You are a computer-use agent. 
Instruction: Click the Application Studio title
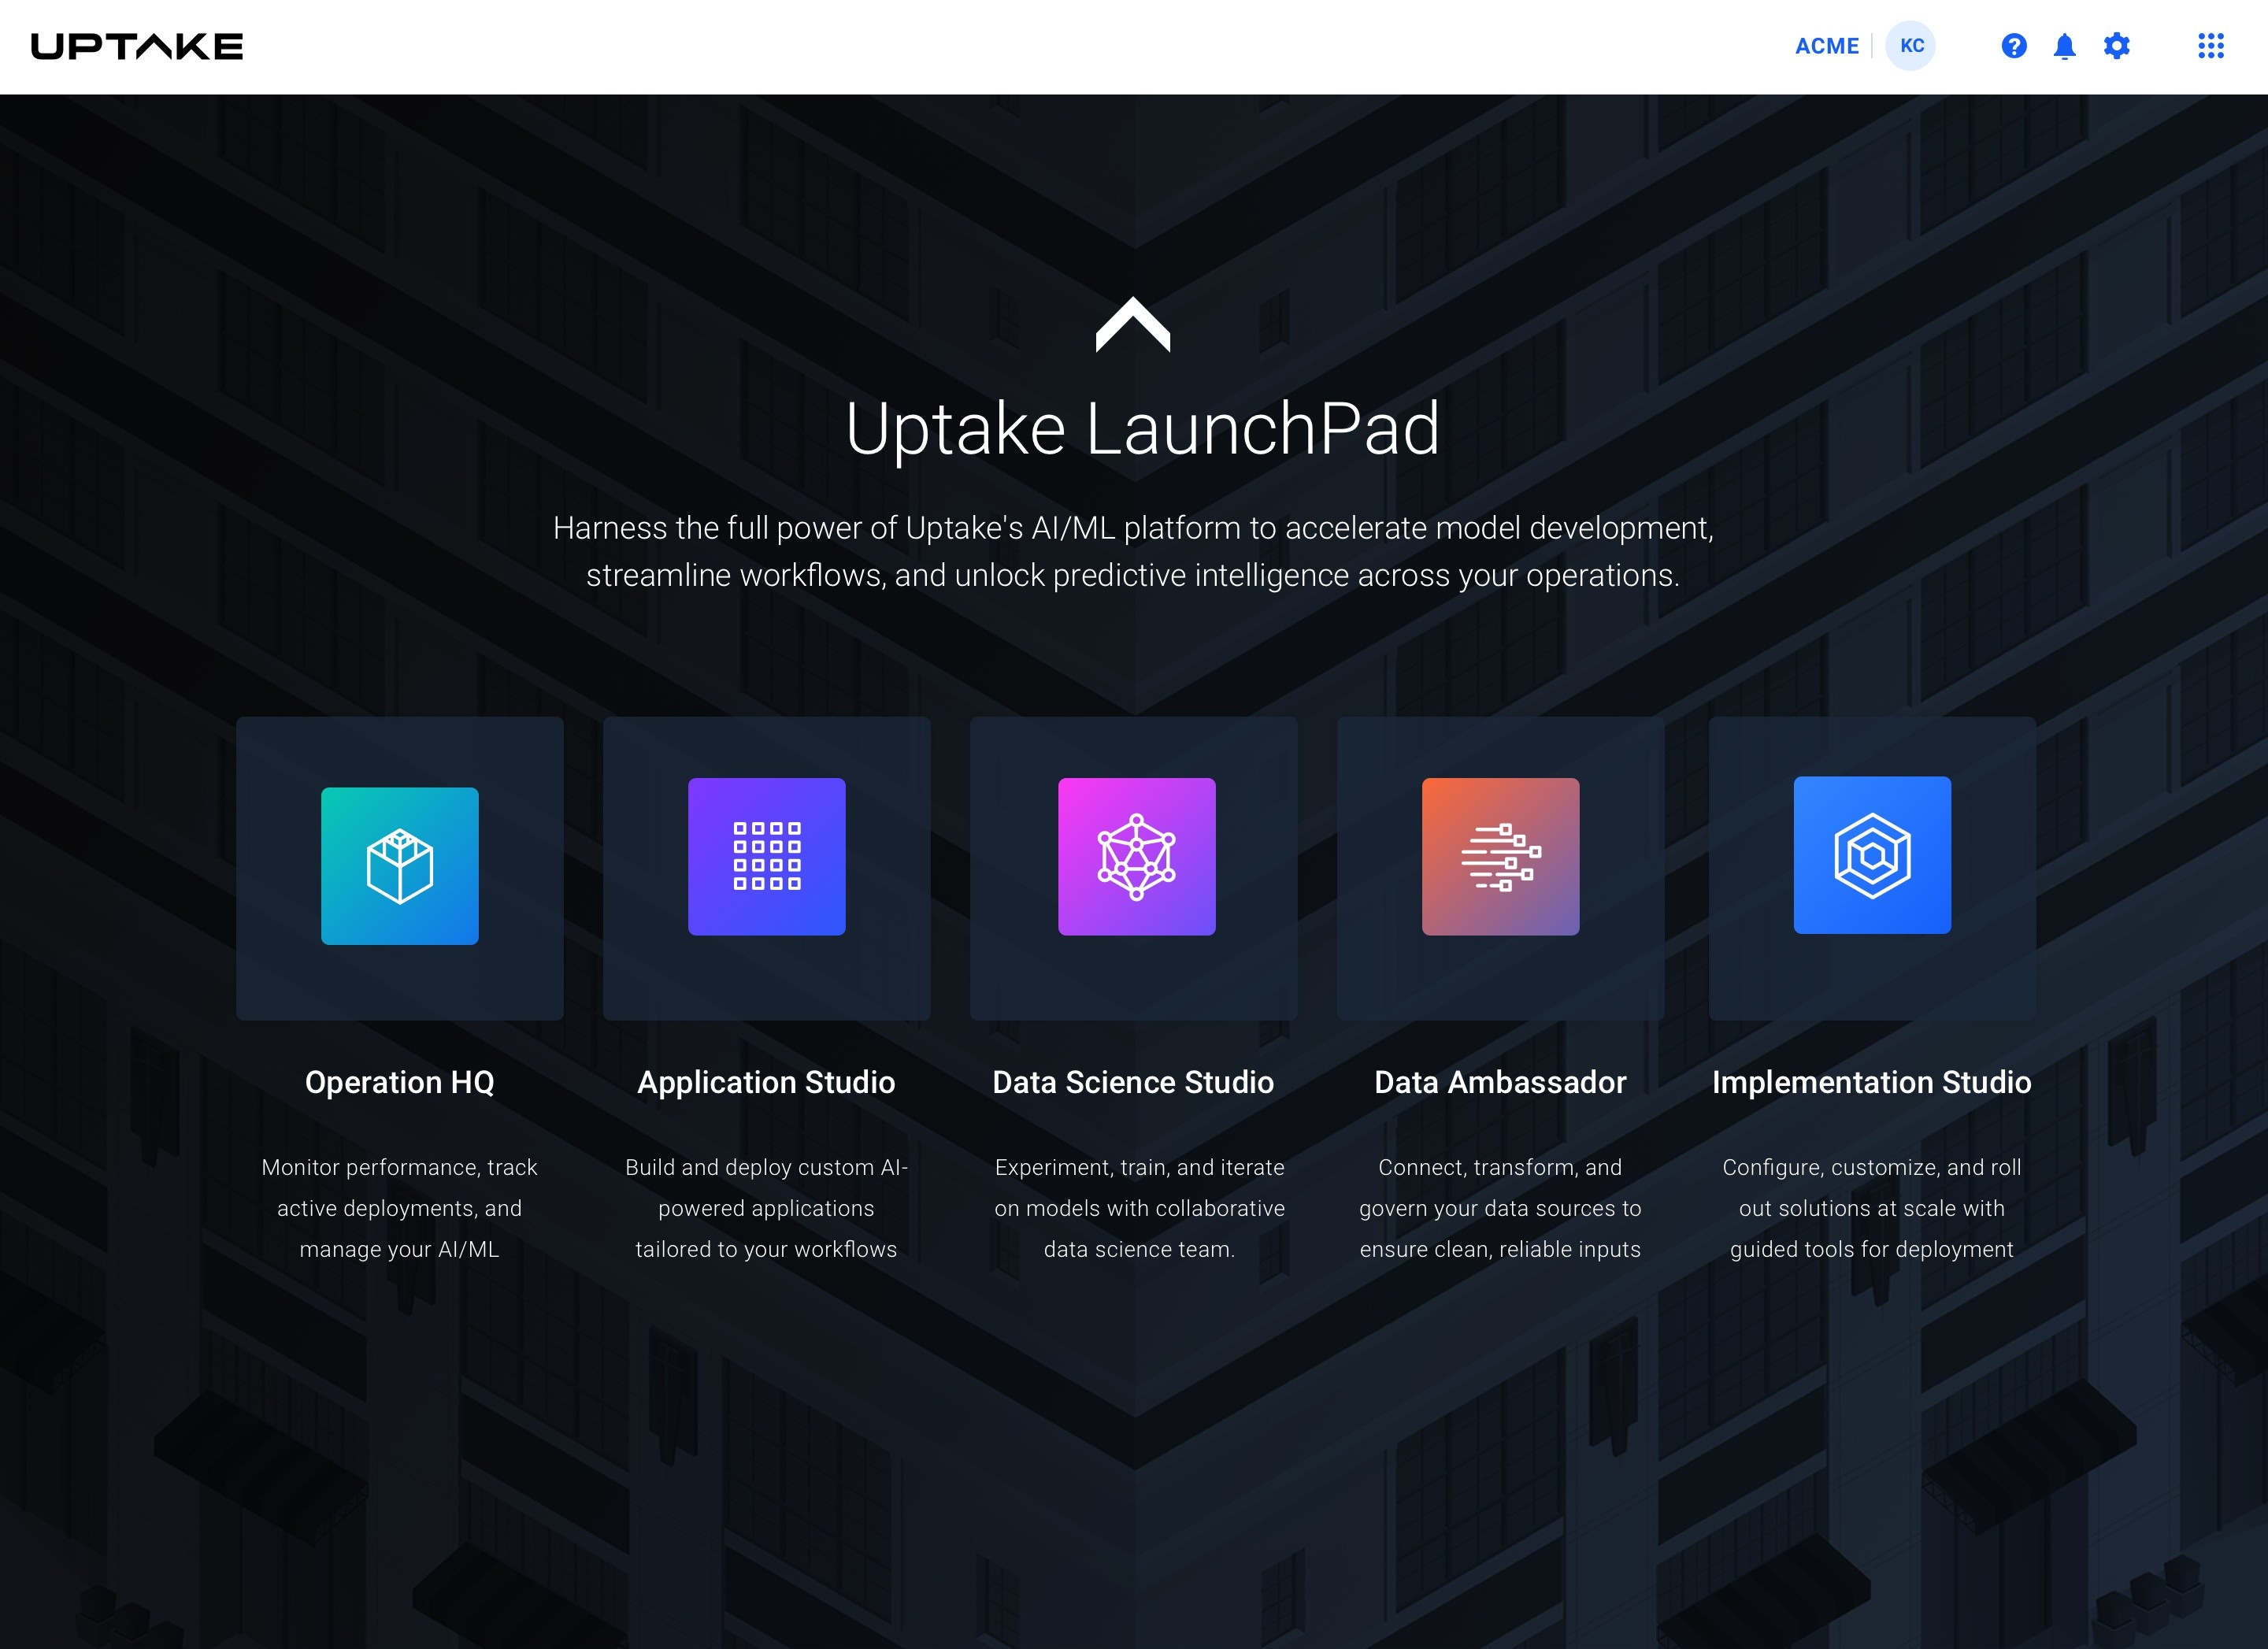pyautogui.click(x=766, y=1082)
